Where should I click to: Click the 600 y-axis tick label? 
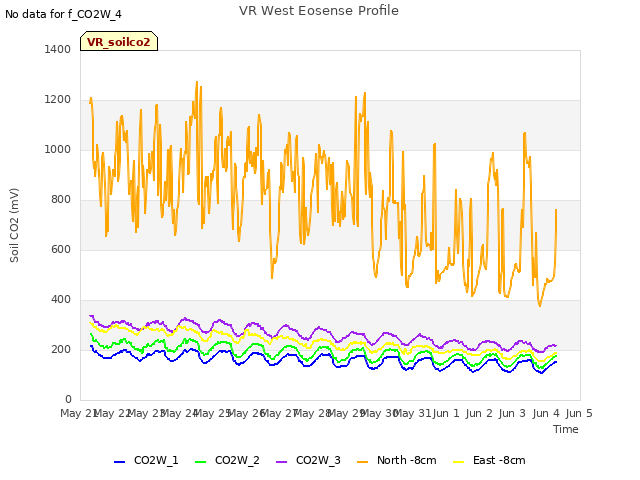point(61,249)
